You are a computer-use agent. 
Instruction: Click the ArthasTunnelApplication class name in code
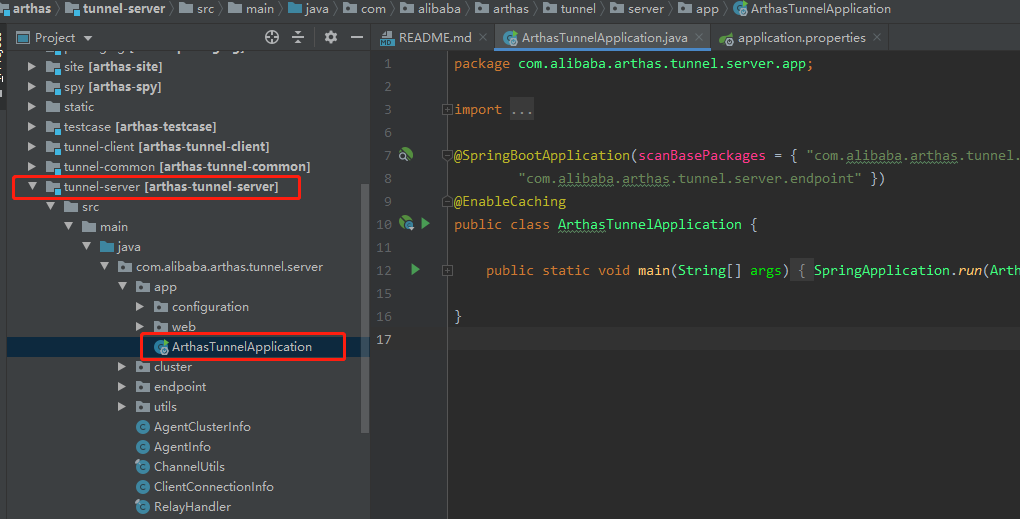click(x=649, y=224)
